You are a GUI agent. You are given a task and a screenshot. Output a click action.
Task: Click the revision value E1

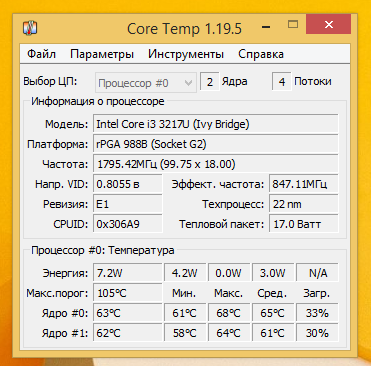tap(128, 204)
